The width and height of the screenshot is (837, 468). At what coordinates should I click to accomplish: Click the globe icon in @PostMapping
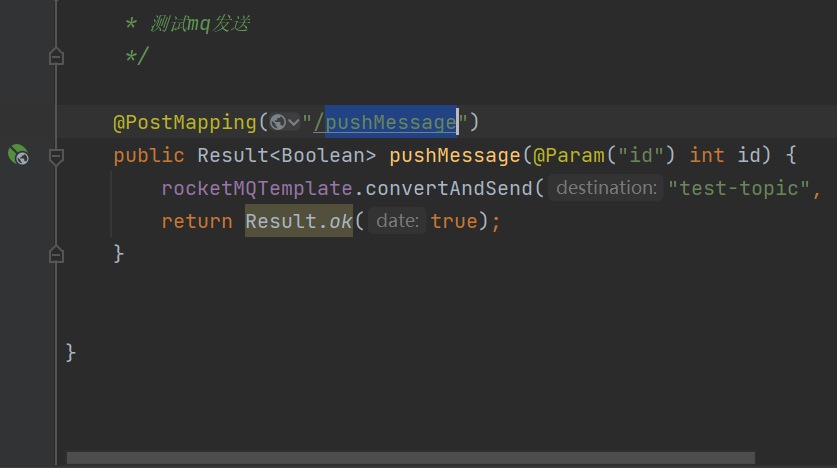click(x=277, y=123)
